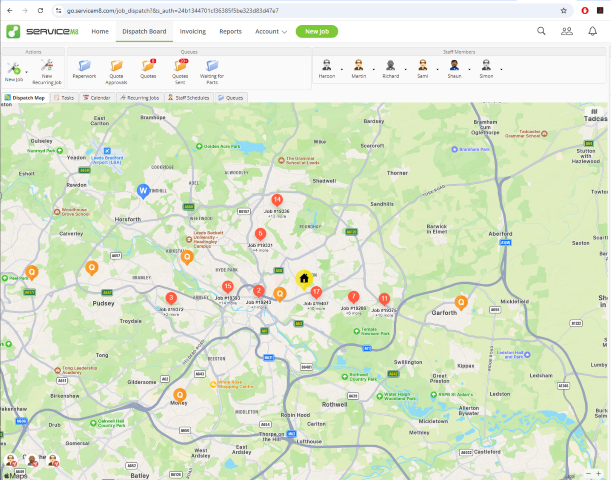Switch to the Calendar tab
611x480 pixels.
(97, 98)
